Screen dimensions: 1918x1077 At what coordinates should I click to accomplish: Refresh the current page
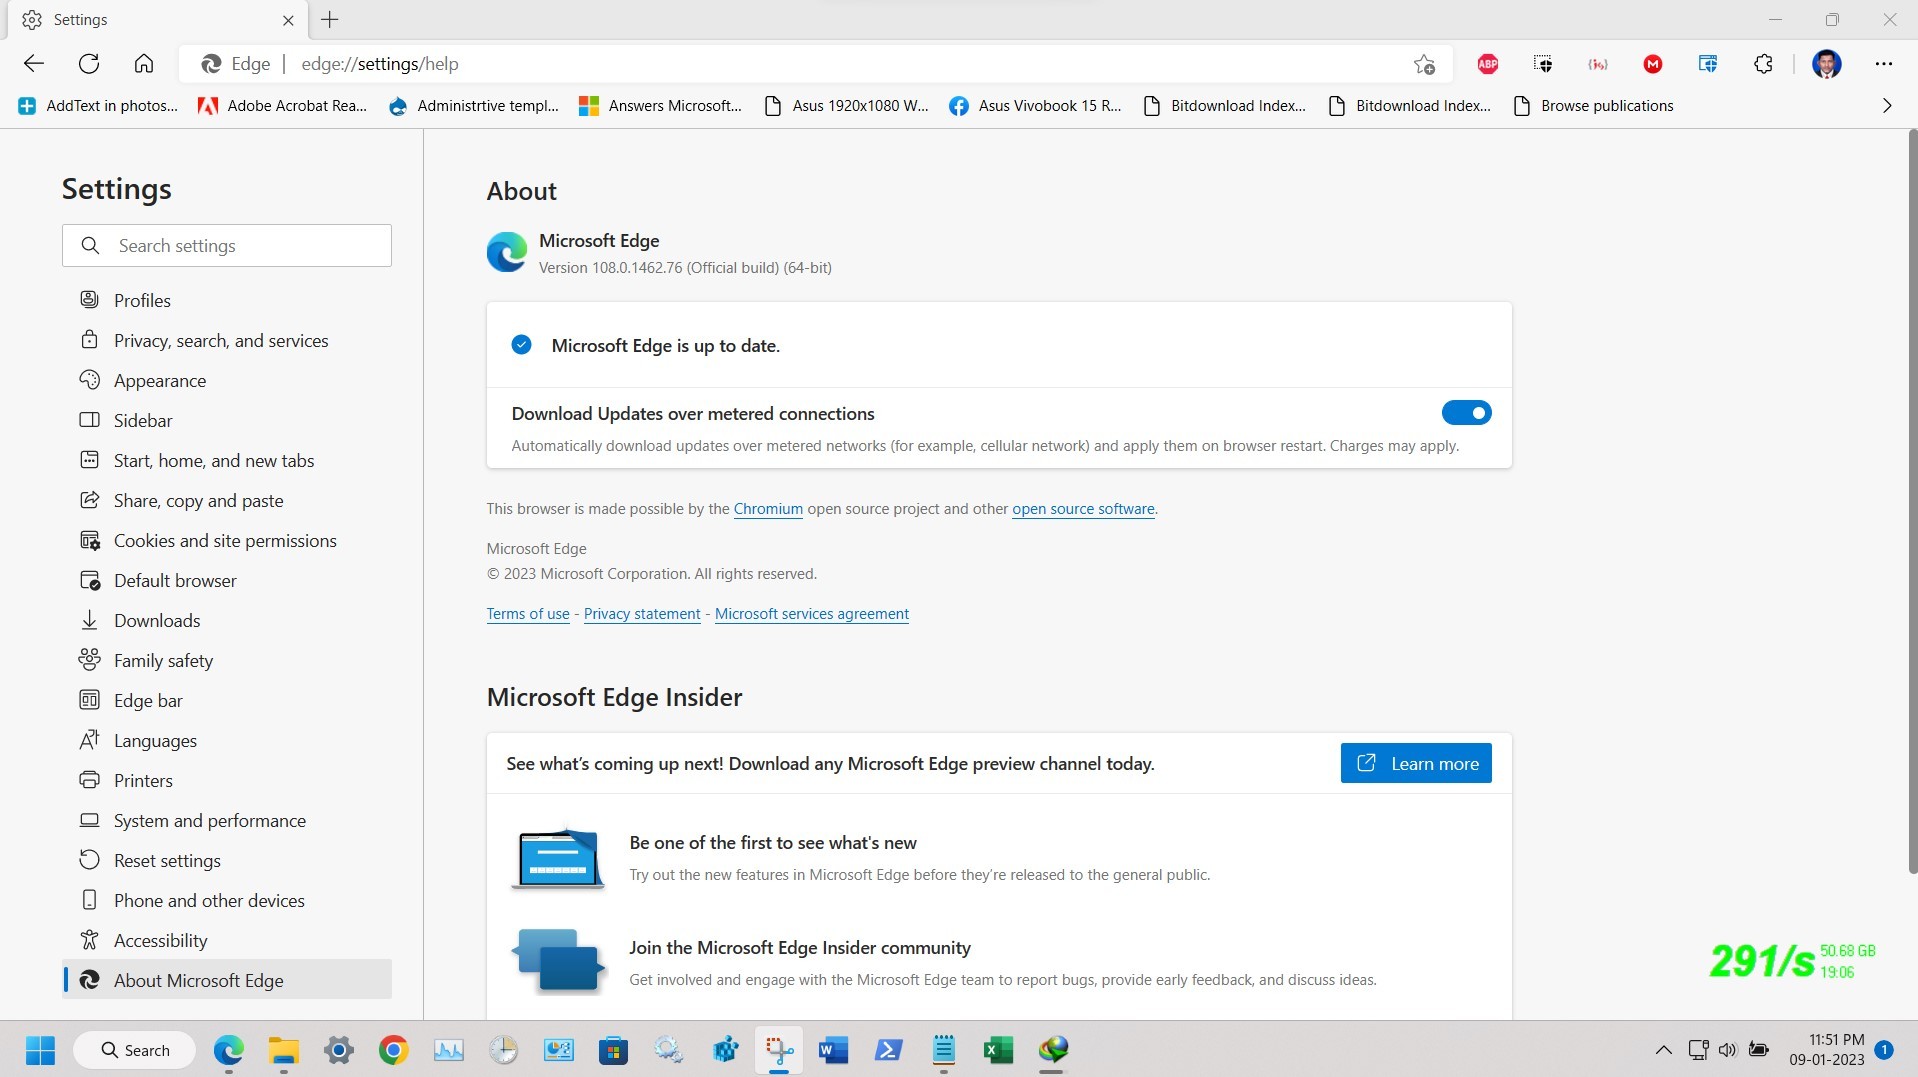click(x=89, y=64)
